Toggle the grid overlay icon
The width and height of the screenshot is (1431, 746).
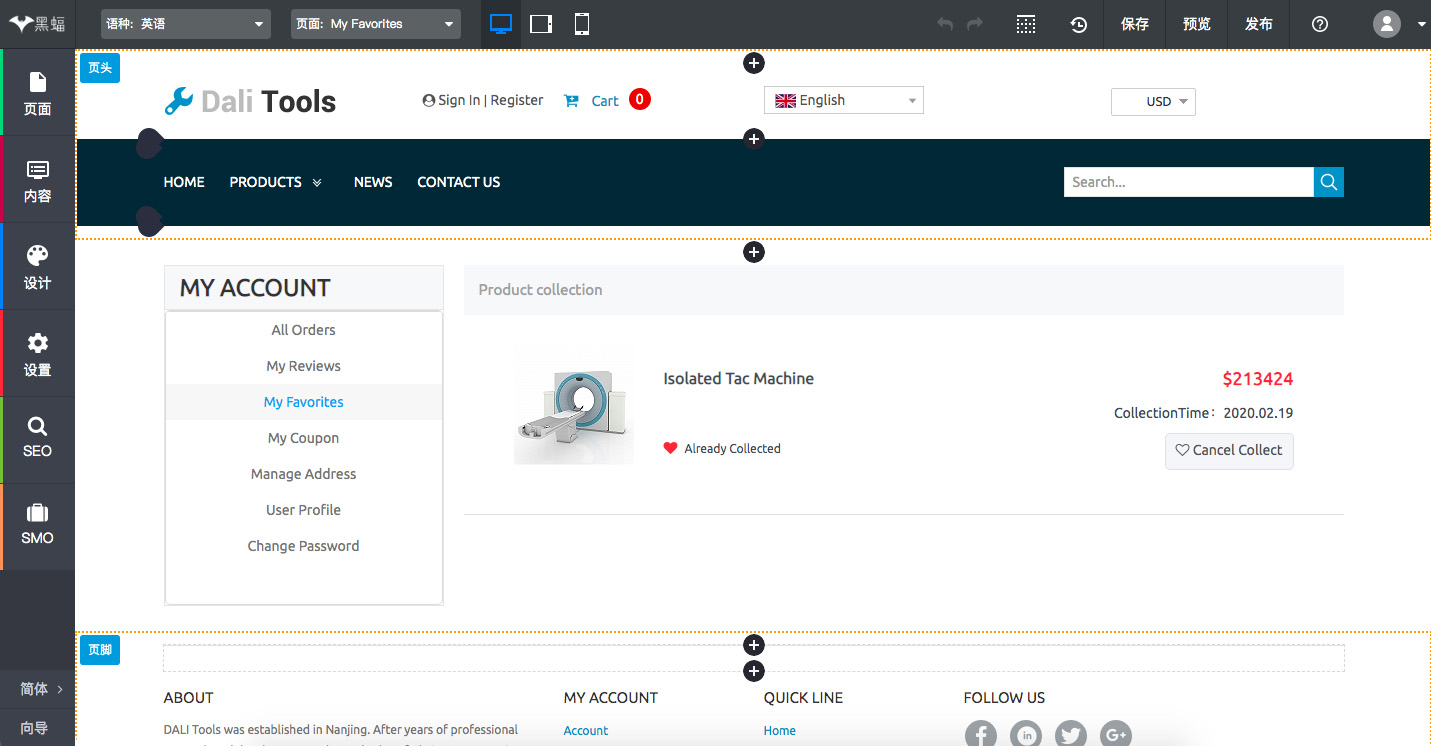(x=1026, y=24)
